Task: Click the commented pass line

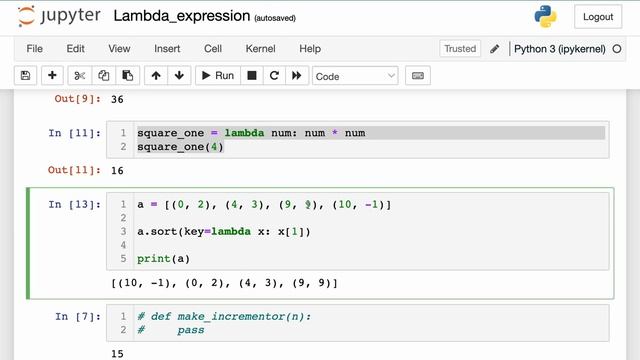Action: (171, 330)
